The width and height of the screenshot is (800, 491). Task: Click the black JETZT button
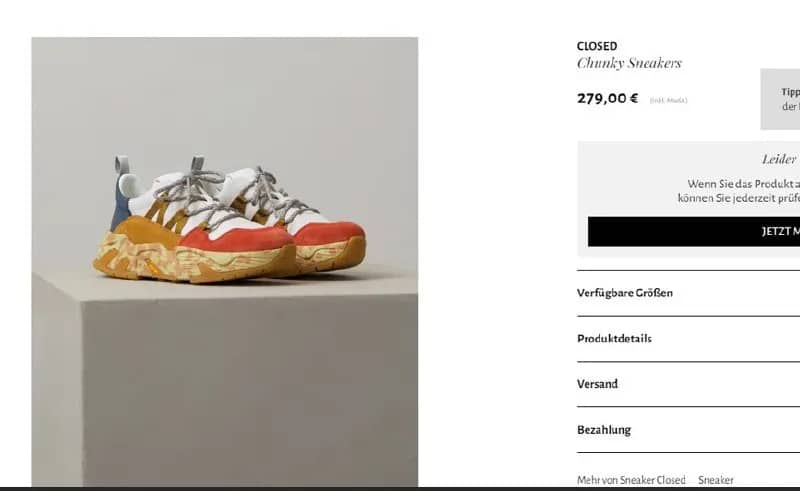(x=694, y=232)
